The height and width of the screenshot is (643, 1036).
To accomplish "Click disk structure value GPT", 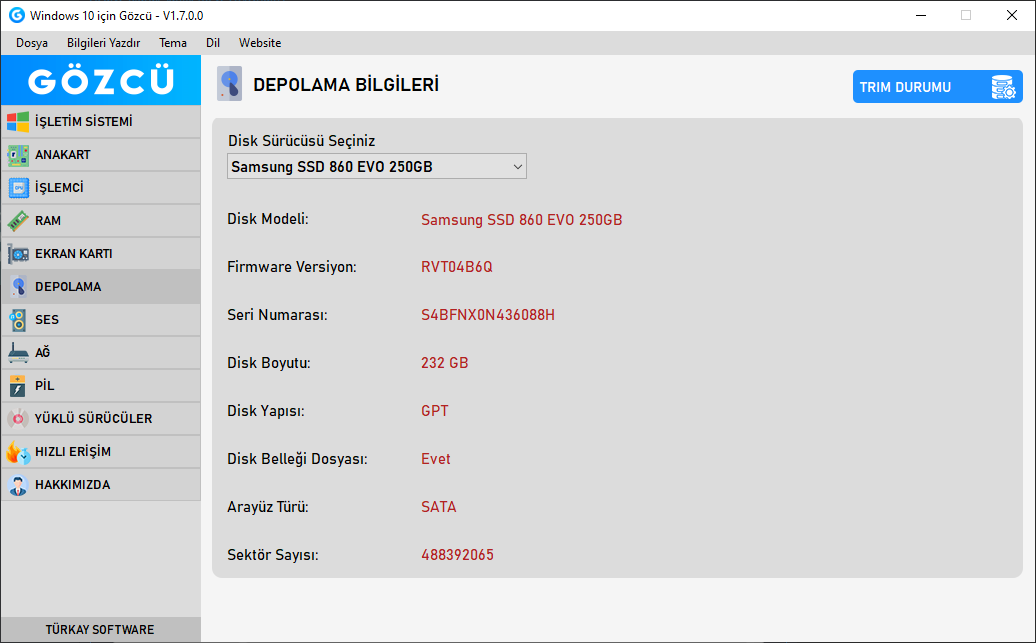I will click(435, 411).
